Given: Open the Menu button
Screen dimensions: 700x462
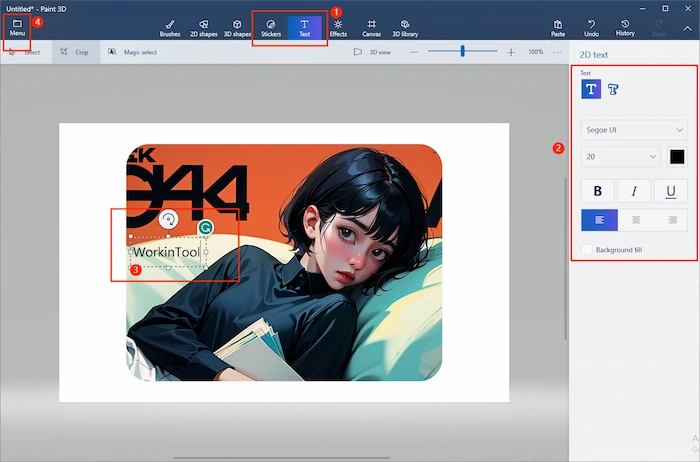Looking at the screenshot, I should tap(17, 27).
